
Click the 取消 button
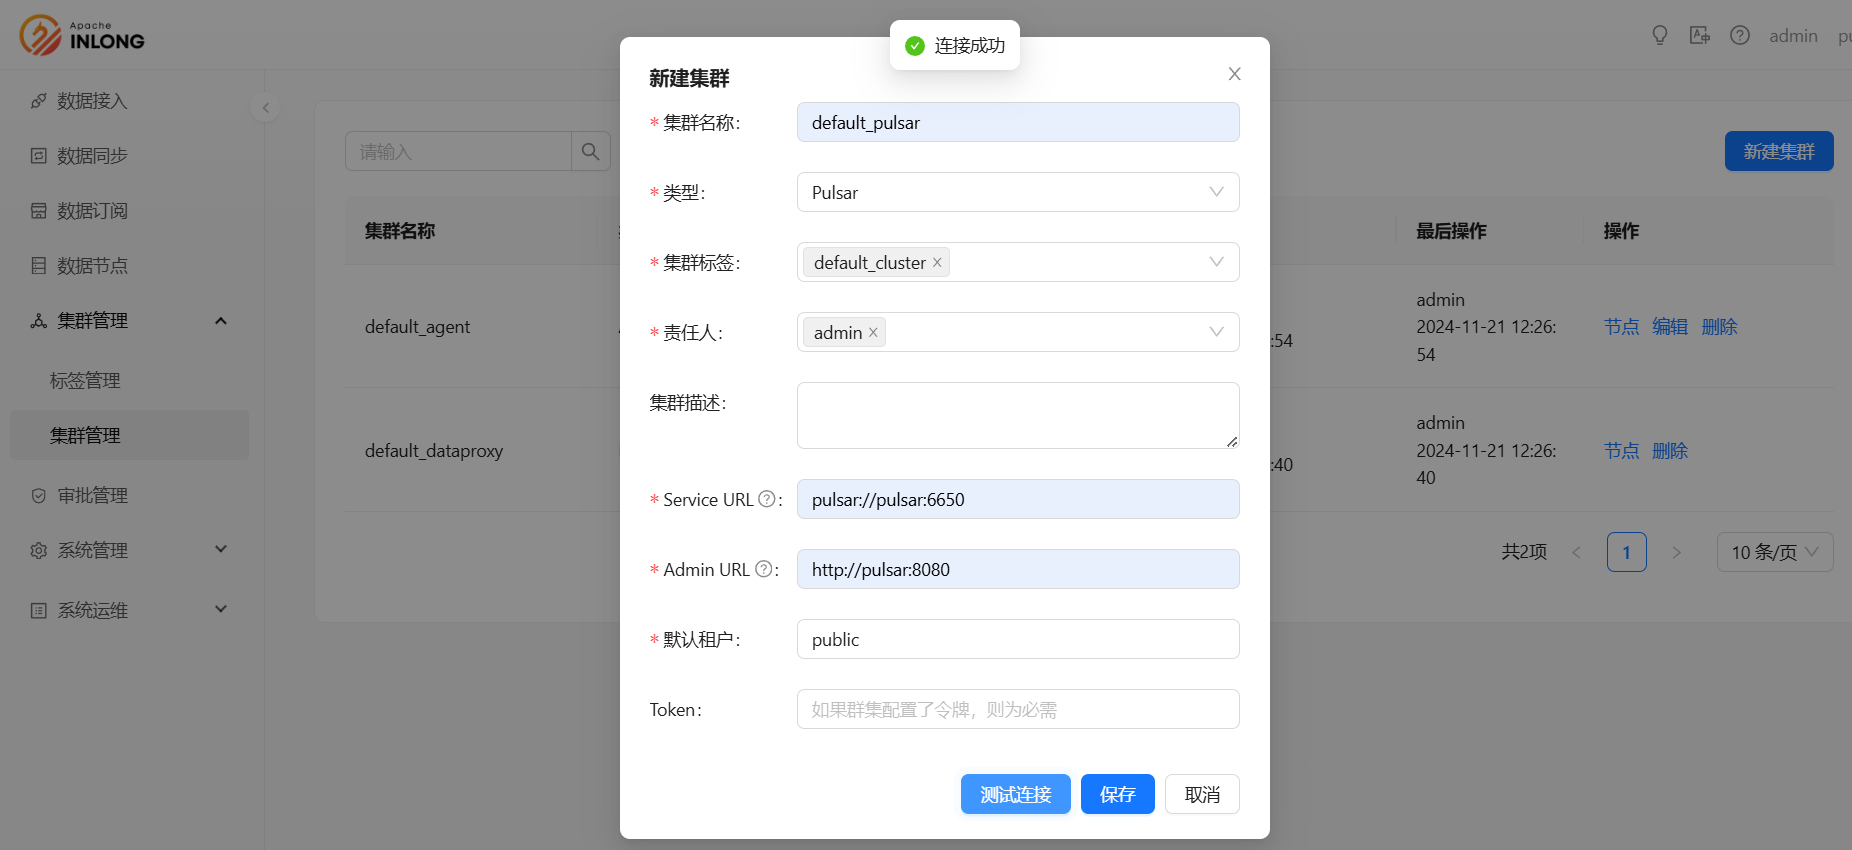(x=1202, y=794)
